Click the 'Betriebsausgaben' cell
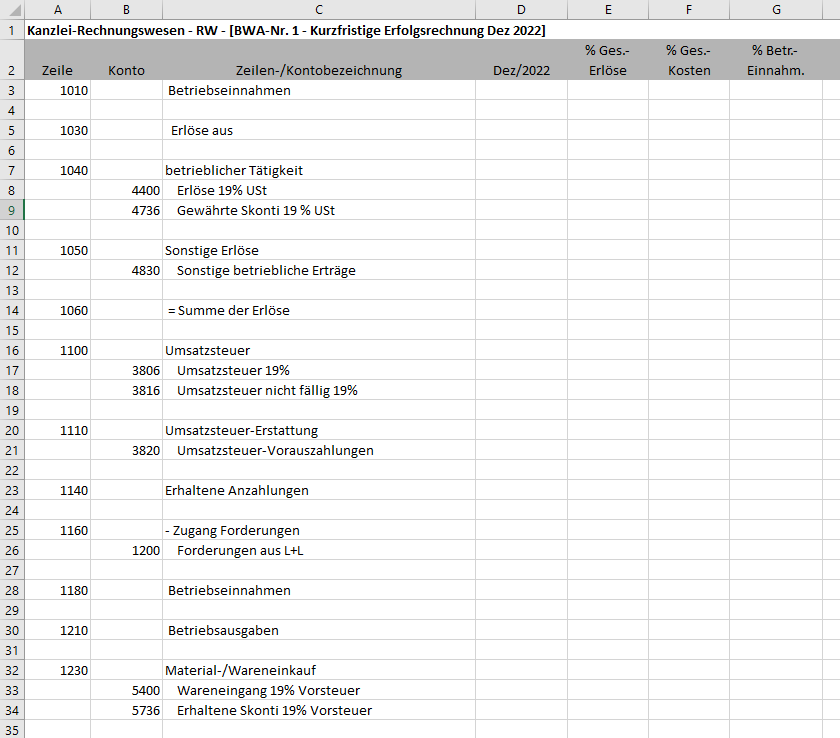The height and width of the screenshot is (738, 840). click(x=319, y=630)
